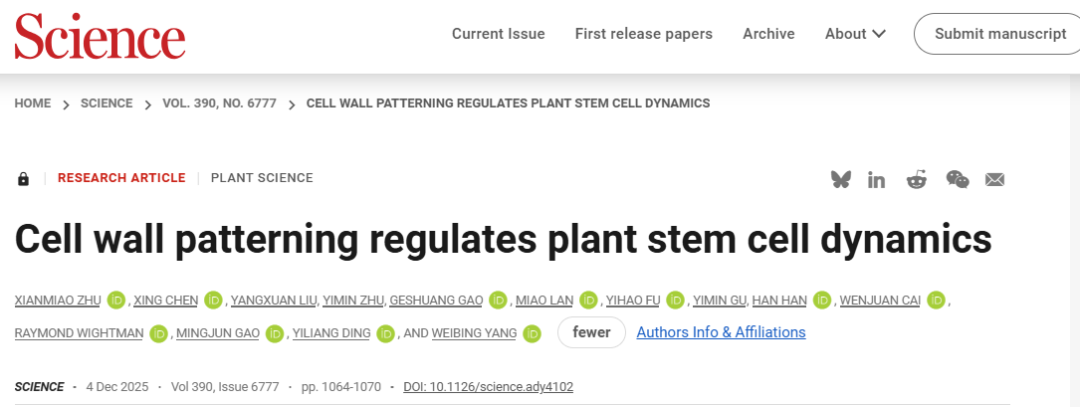Screen dimensions: 1080x407
Task: Click the Science logo
Action: click(100, 36)
